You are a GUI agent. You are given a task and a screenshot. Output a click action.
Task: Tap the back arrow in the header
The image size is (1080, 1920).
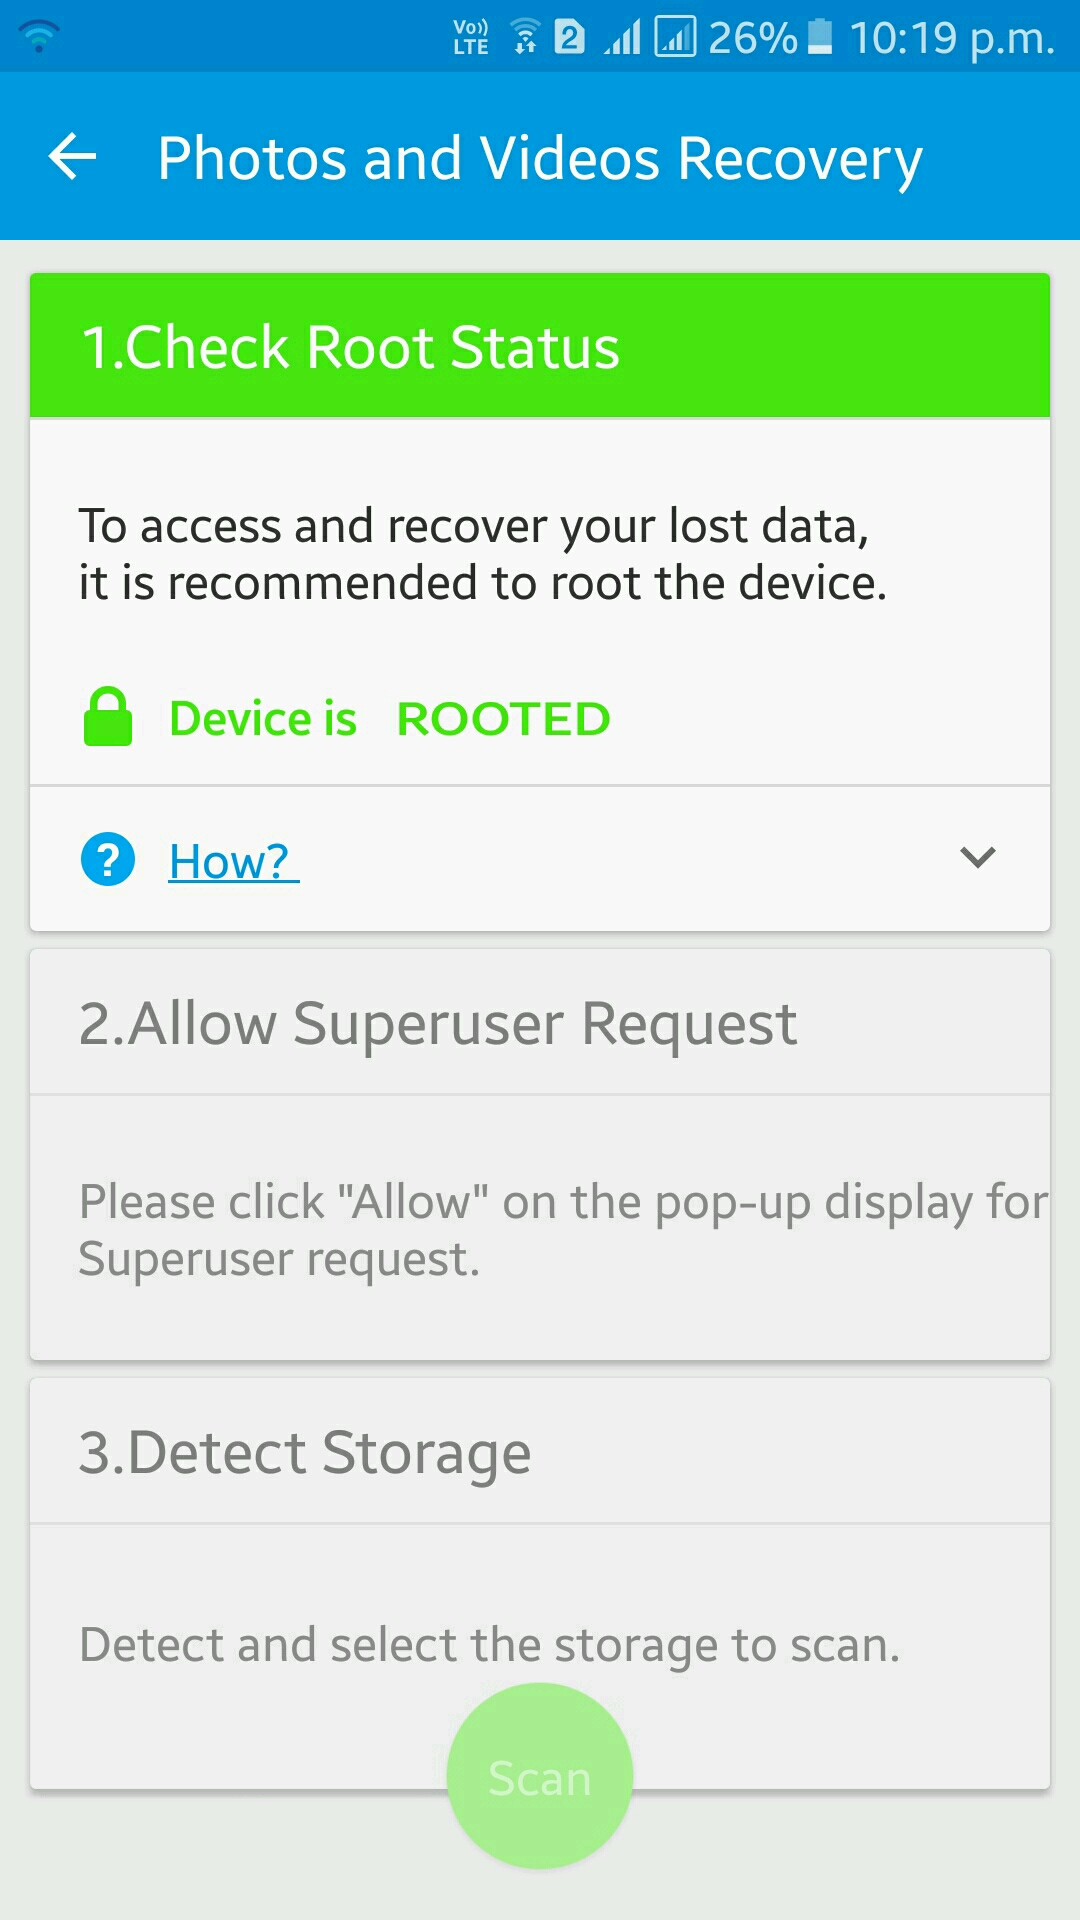[73, 158]
